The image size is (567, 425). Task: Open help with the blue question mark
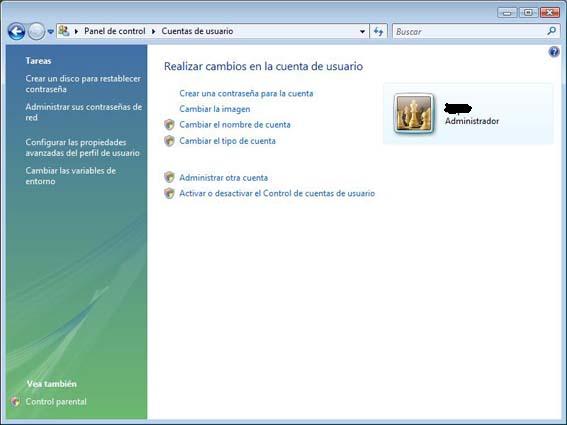click(x=554, y=52)
